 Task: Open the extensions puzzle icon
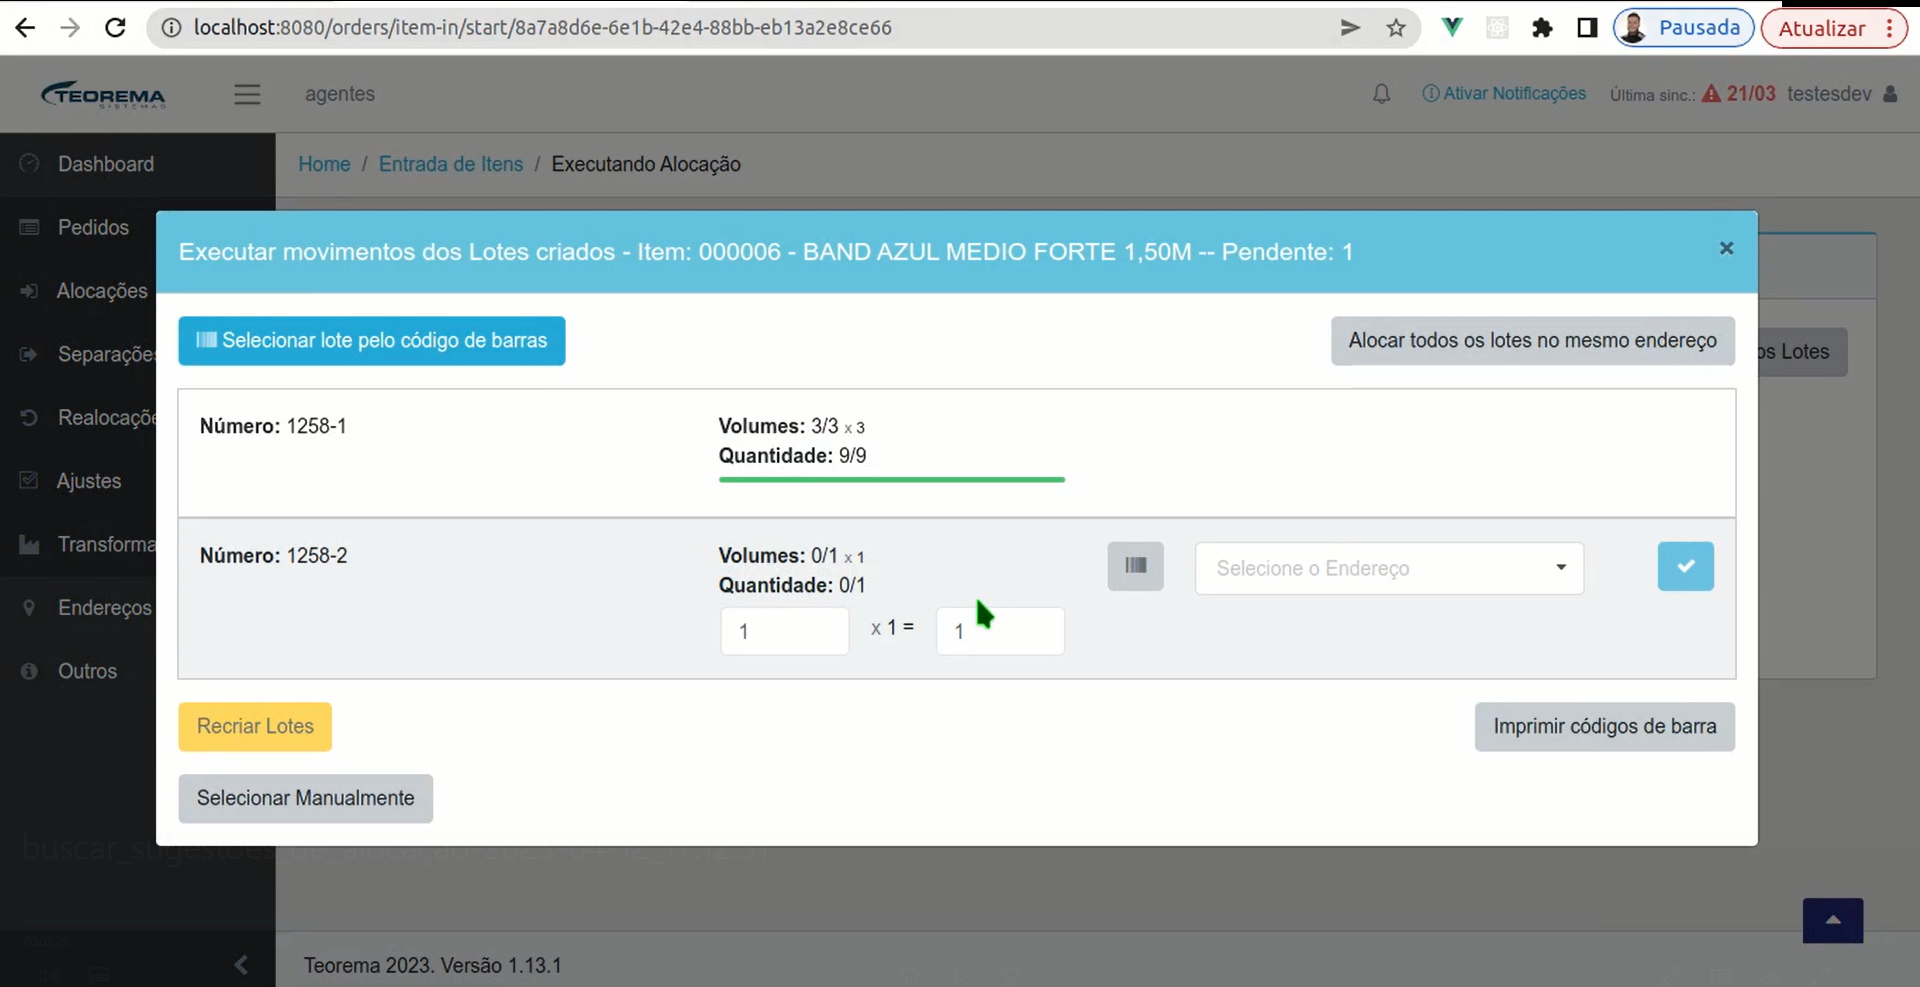[1542, 28]
